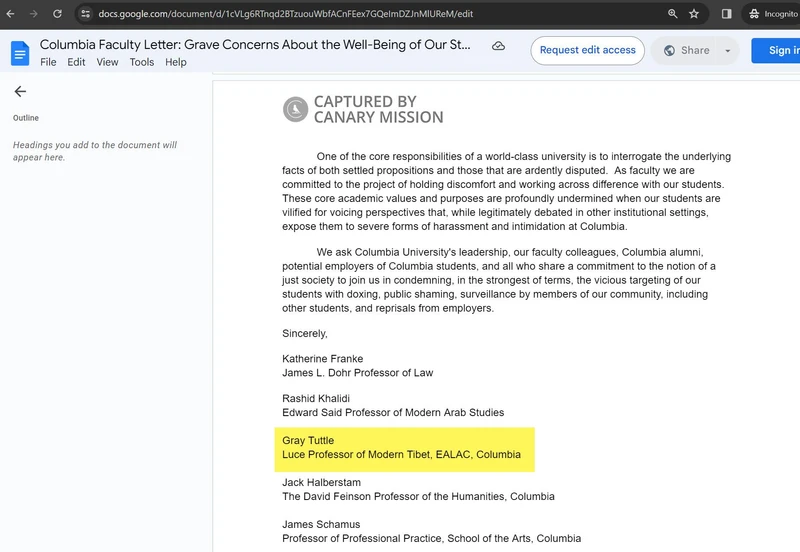
Task: Click the cloud document status icon
Action: [498, 46]
